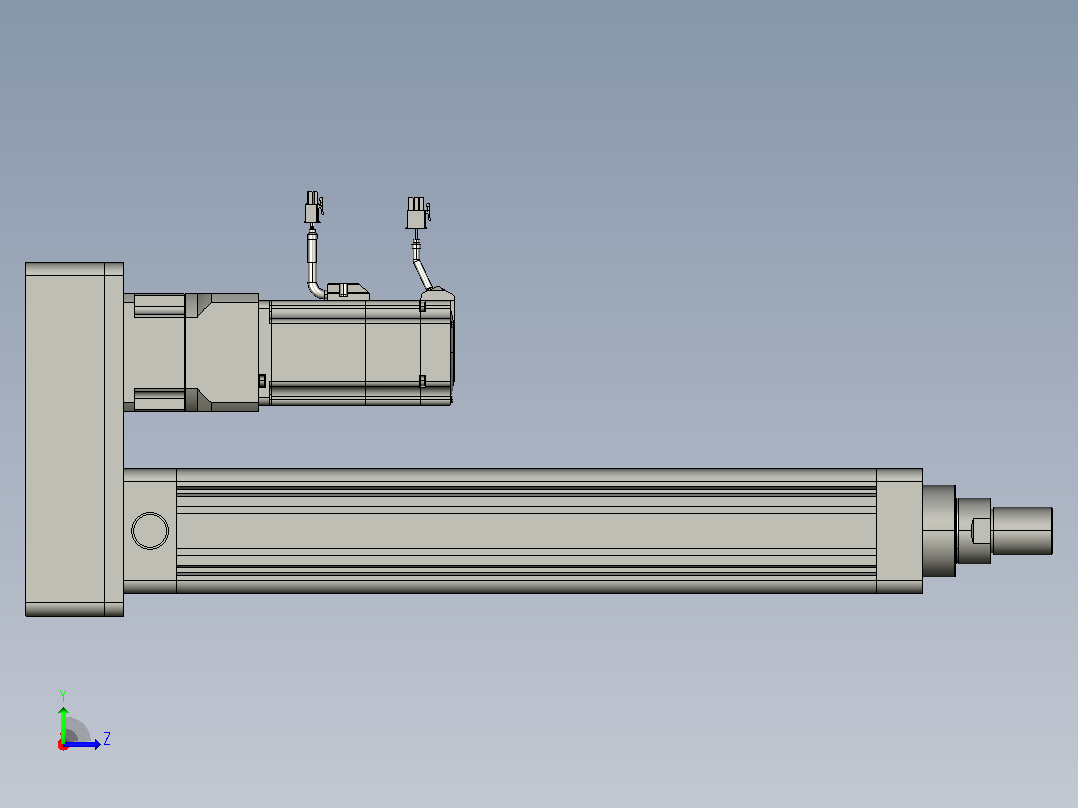Select the long ribbed cylinder barrel

click(526, 531)
